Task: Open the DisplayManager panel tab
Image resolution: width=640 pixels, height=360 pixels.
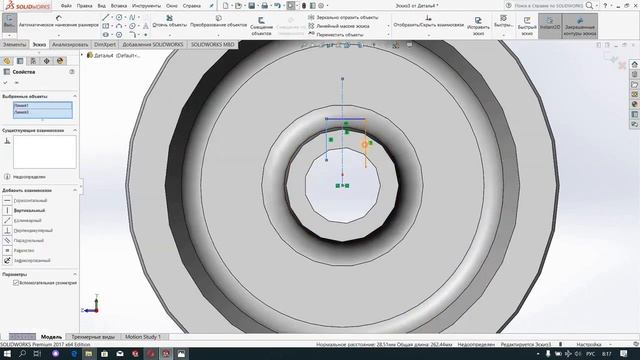Action: (x=60, y=61)
